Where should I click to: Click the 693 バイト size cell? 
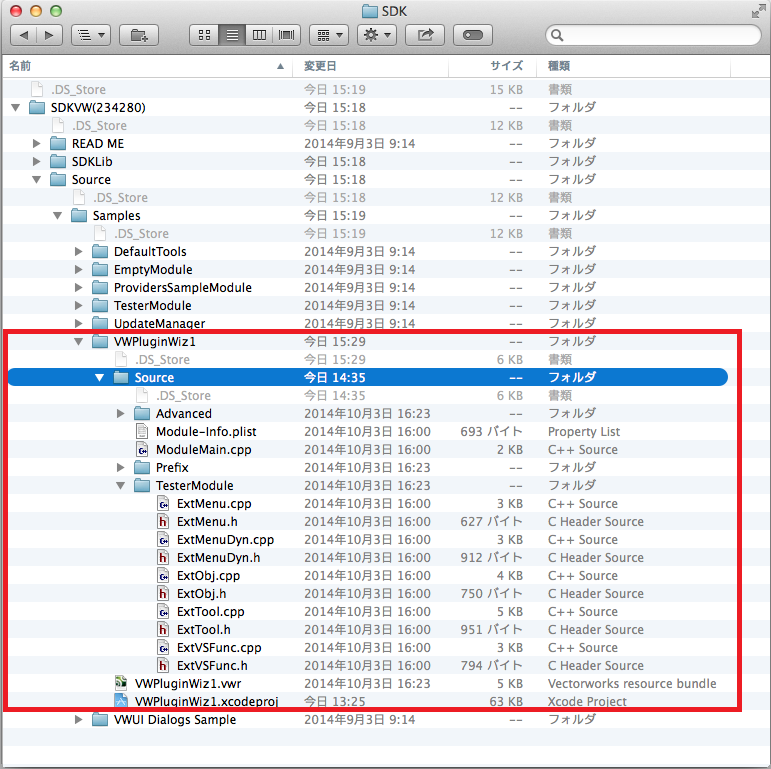(491, 432)
